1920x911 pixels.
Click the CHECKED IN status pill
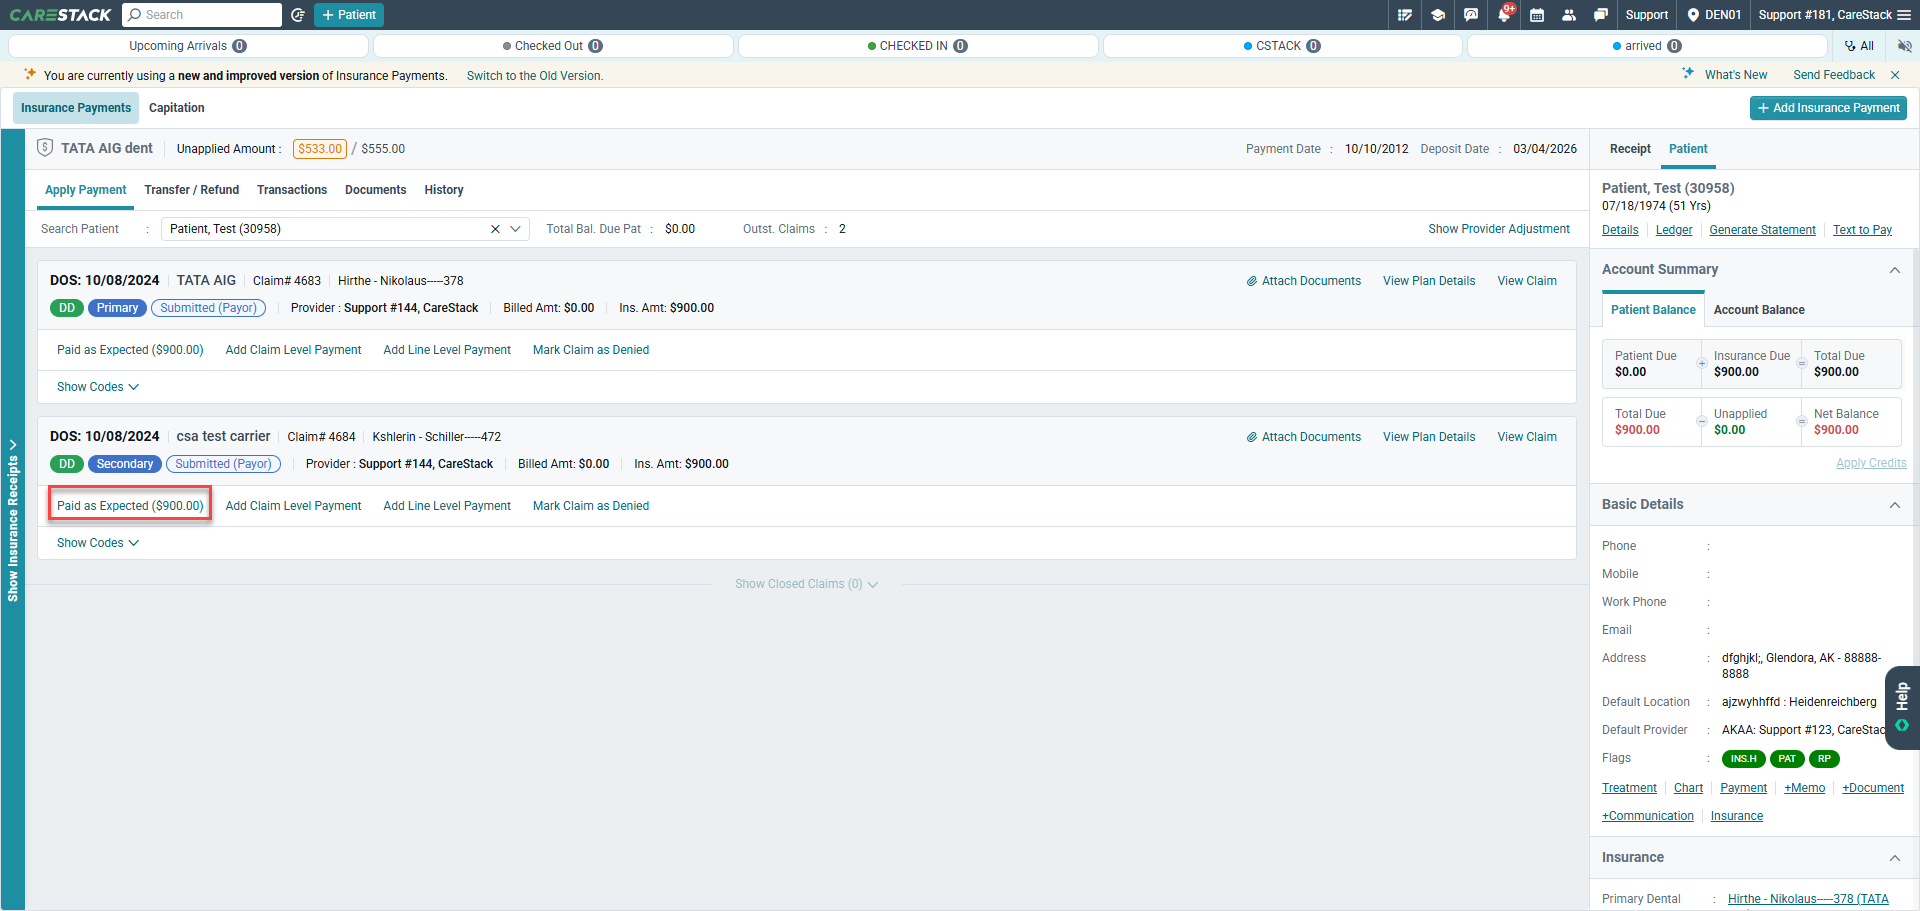917,46
